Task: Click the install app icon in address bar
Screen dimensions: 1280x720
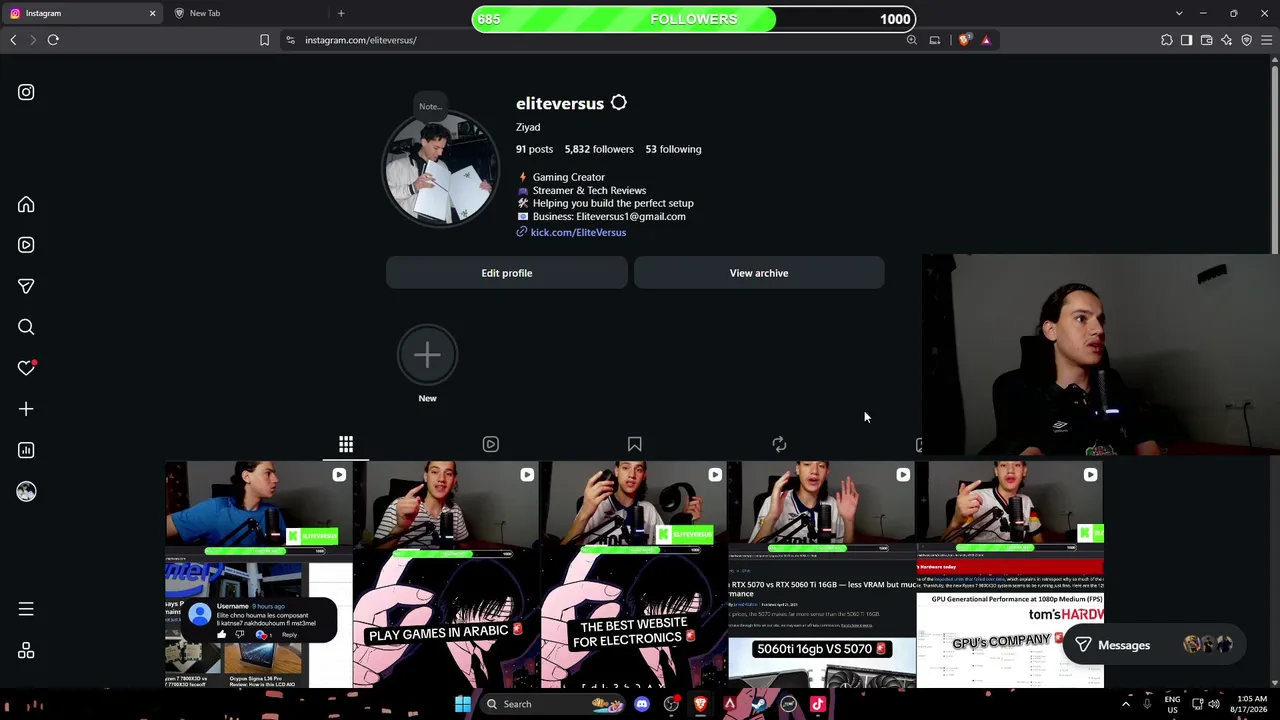Action: point(935,40)
